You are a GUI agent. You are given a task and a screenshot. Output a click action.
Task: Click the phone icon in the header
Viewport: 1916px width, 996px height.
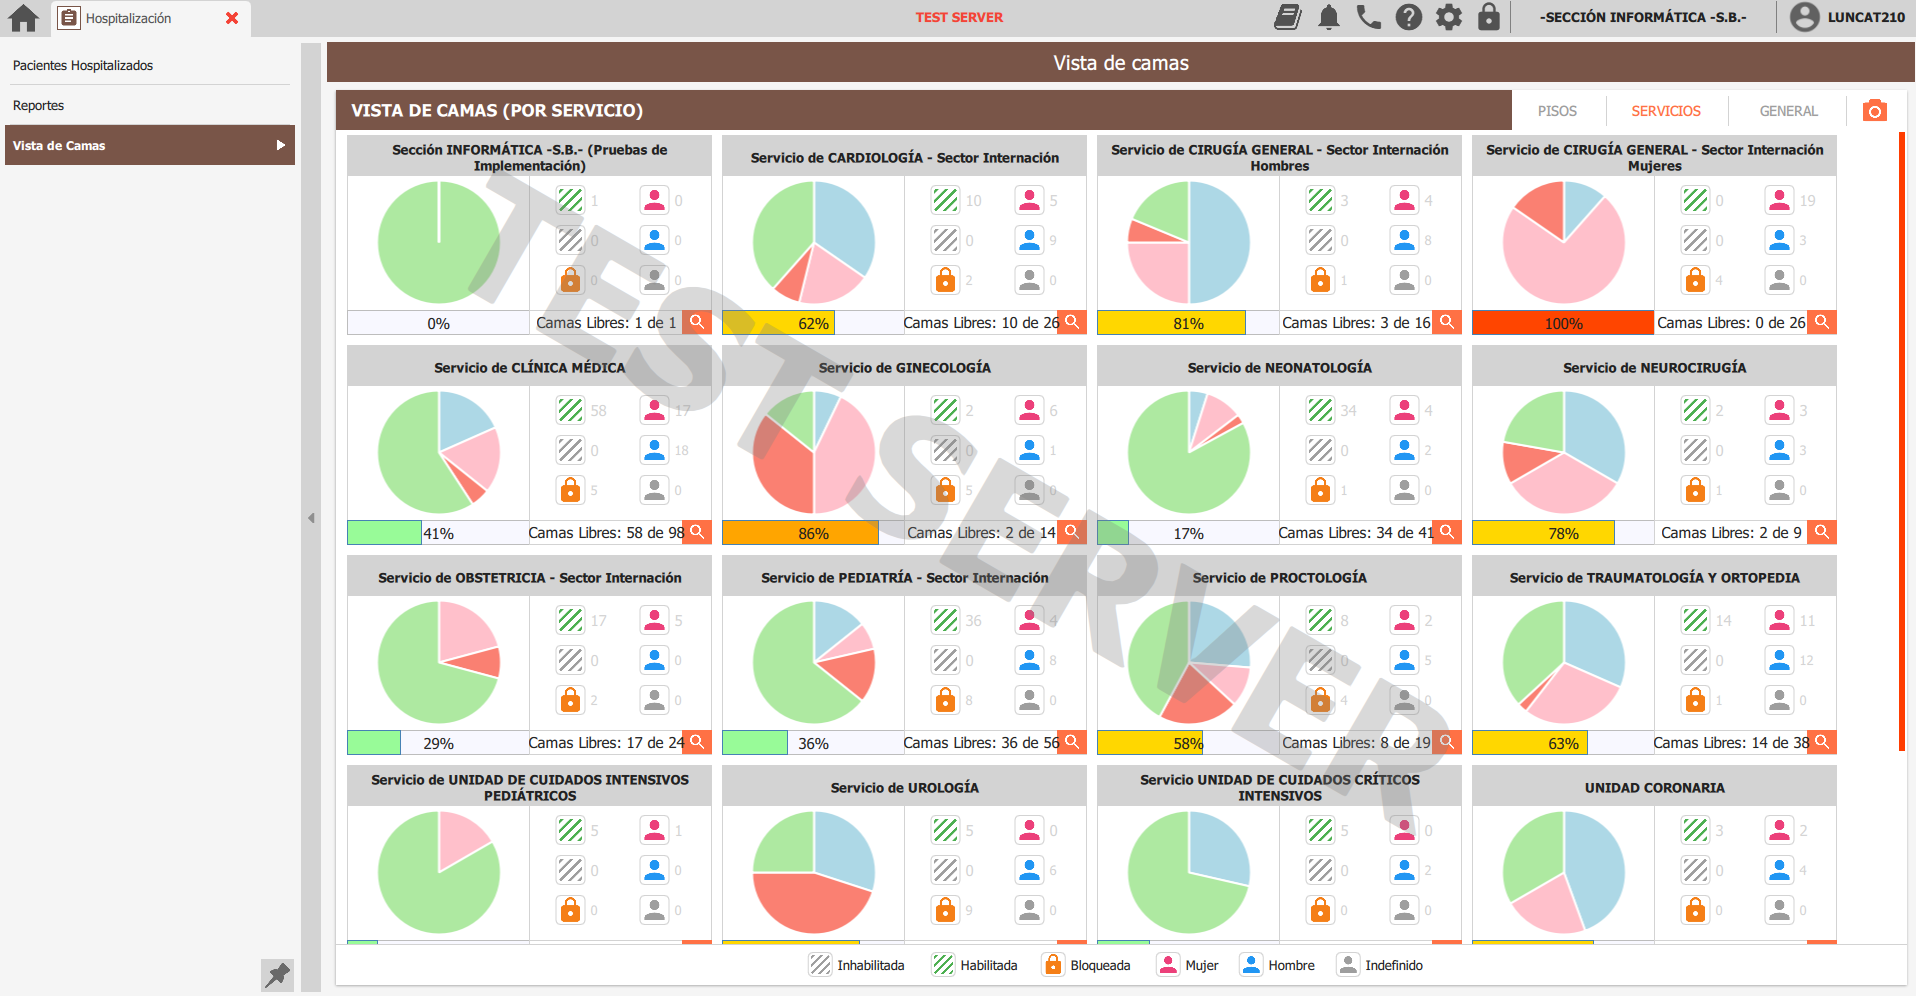pyautogui.click(x=1368, y=17)
